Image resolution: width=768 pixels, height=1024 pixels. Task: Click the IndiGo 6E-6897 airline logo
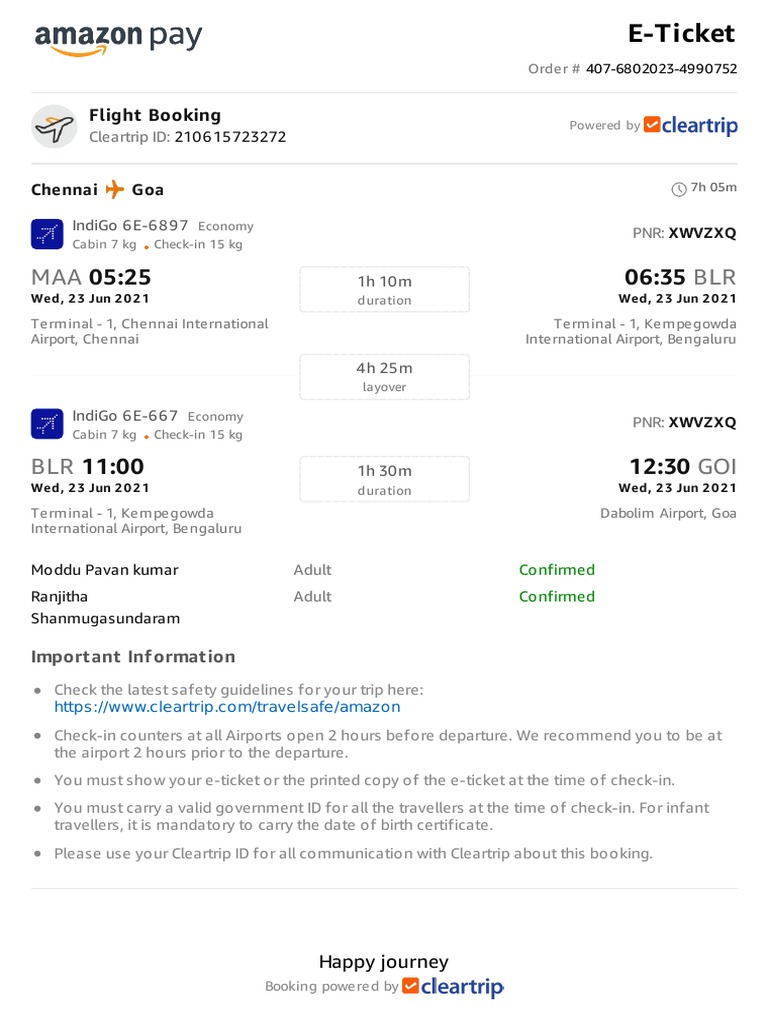[x=47, y=234]
